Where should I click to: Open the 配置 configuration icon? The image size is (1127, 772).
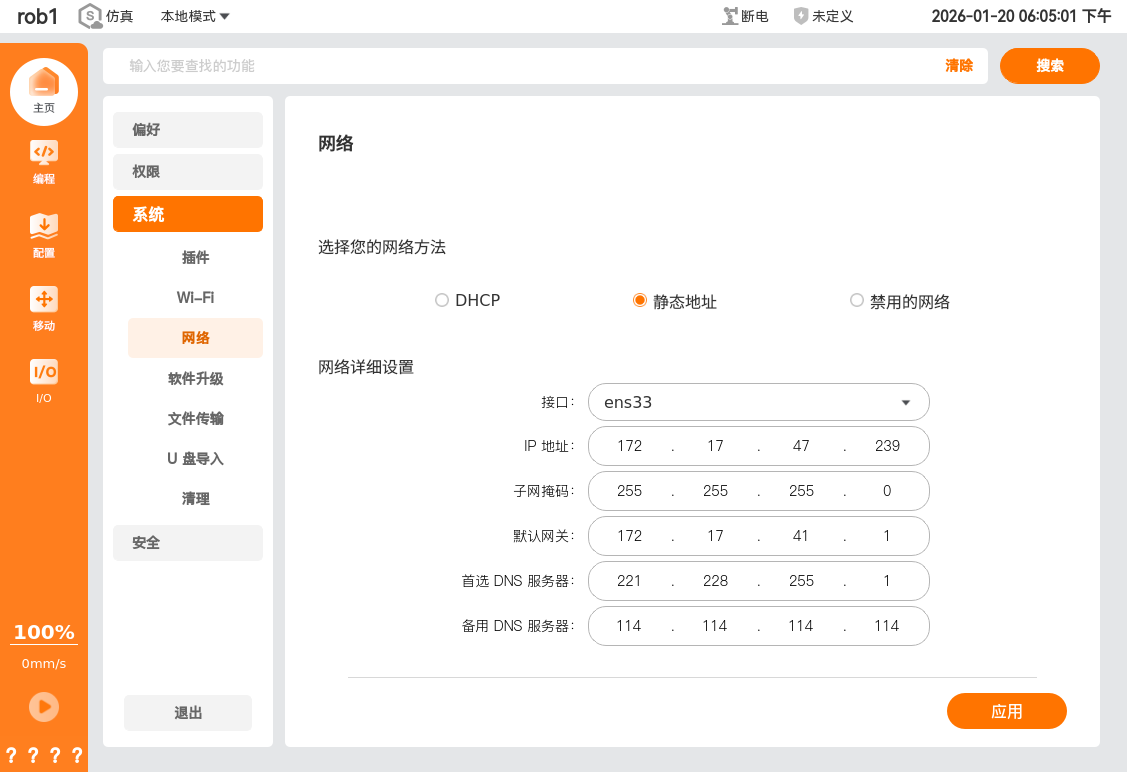tap(44, 226)
